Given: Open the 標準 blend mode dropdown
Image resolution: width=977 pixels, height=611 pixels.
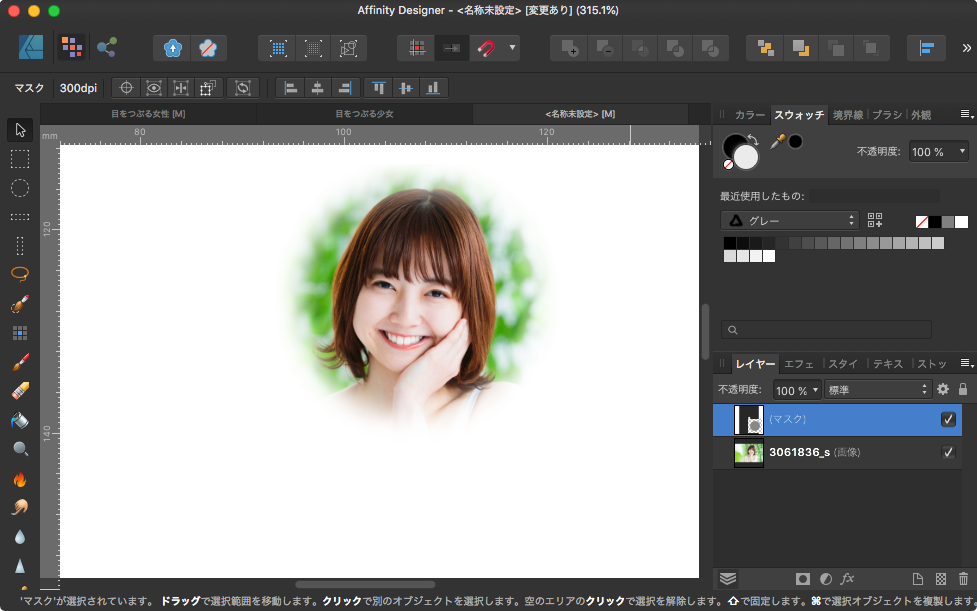Looking at the screenshot, I should coord(877,390).
